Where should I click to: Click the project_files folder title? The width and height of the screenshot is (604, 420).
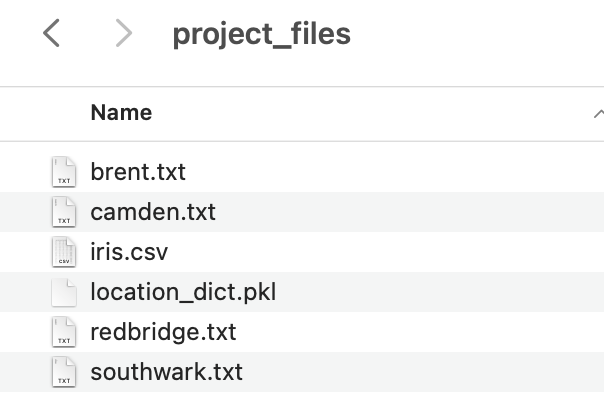pyautogui.click(x=261, y=34)
